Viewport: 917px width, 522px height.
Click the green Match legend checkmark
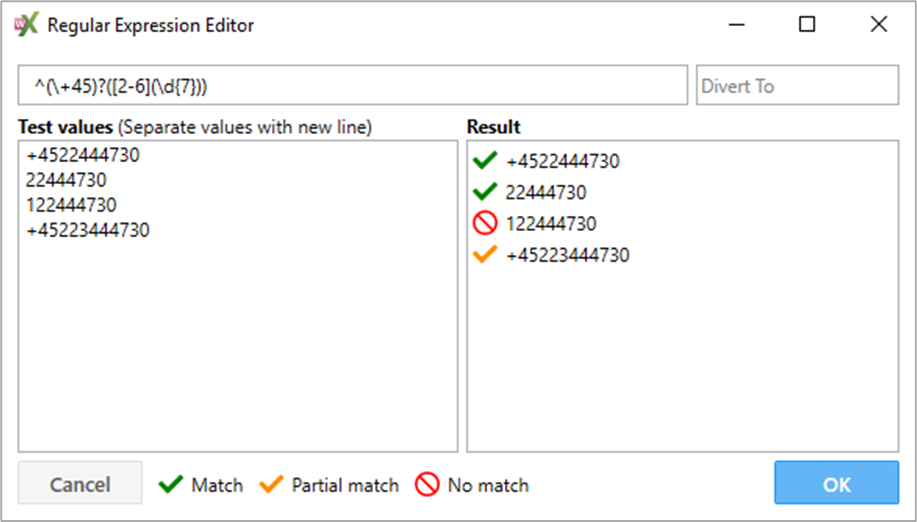(x=171, y=485)
